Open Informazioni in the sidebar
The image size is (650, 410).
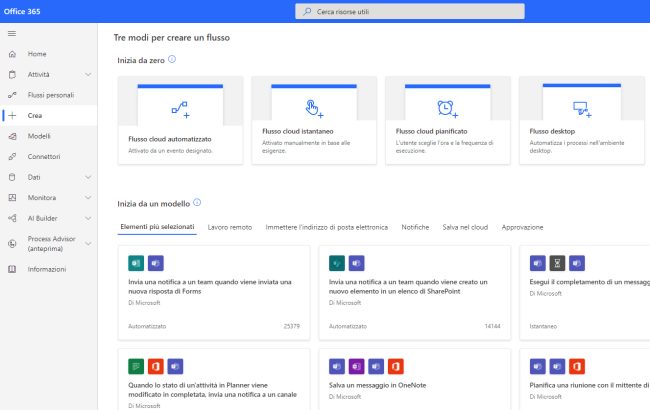49,269
